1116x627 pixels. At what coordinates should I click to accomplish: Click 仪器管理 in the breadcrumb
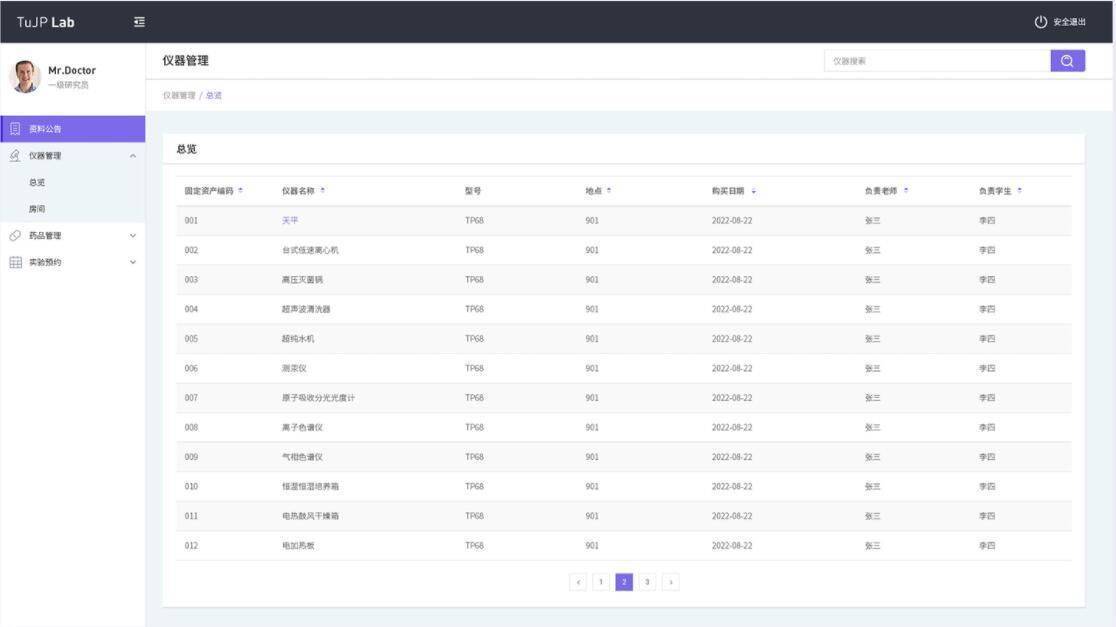coord(179,95)
